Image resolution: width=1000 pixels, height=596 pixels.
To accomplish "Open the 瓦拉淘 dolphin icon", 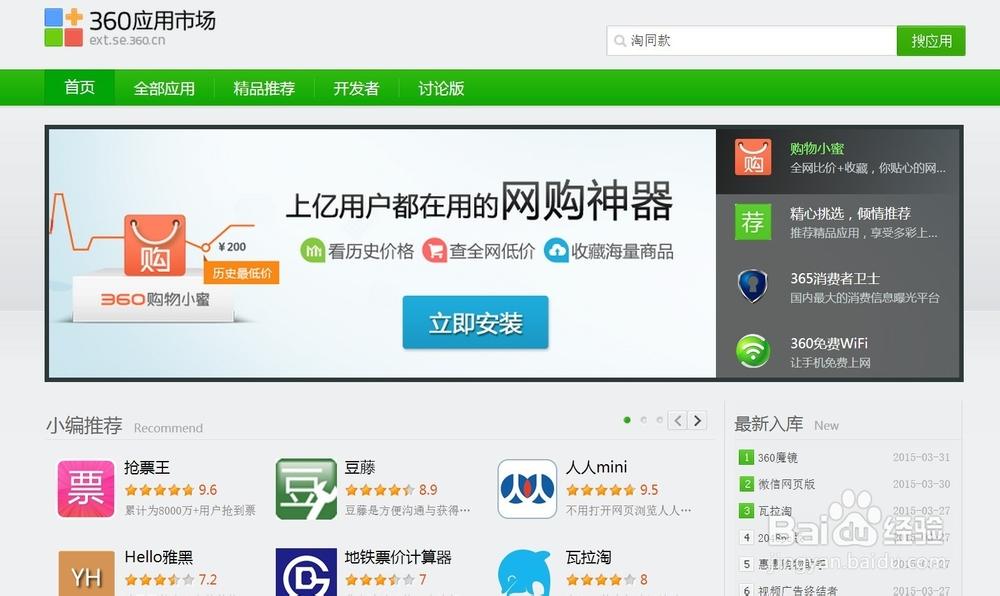I will [524, 573].
